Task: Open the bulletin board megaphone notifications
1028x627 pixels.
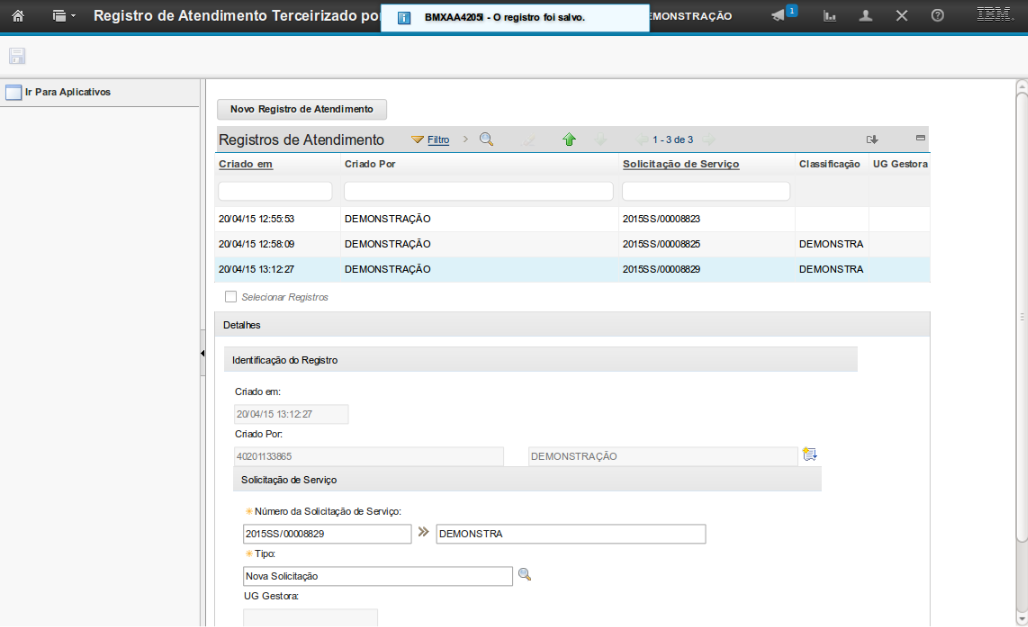Action: [779, 16]
